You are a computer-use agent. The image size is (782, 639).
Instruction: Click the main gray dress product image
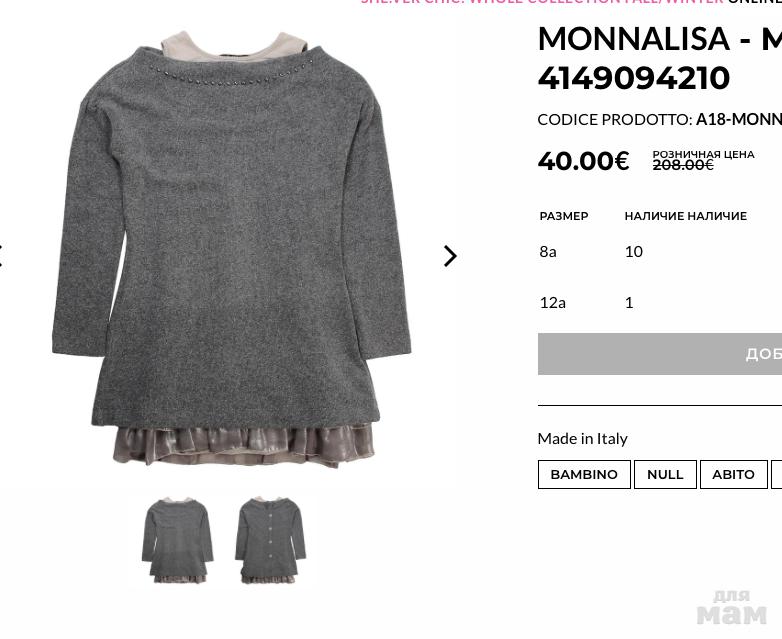(232, 250)
